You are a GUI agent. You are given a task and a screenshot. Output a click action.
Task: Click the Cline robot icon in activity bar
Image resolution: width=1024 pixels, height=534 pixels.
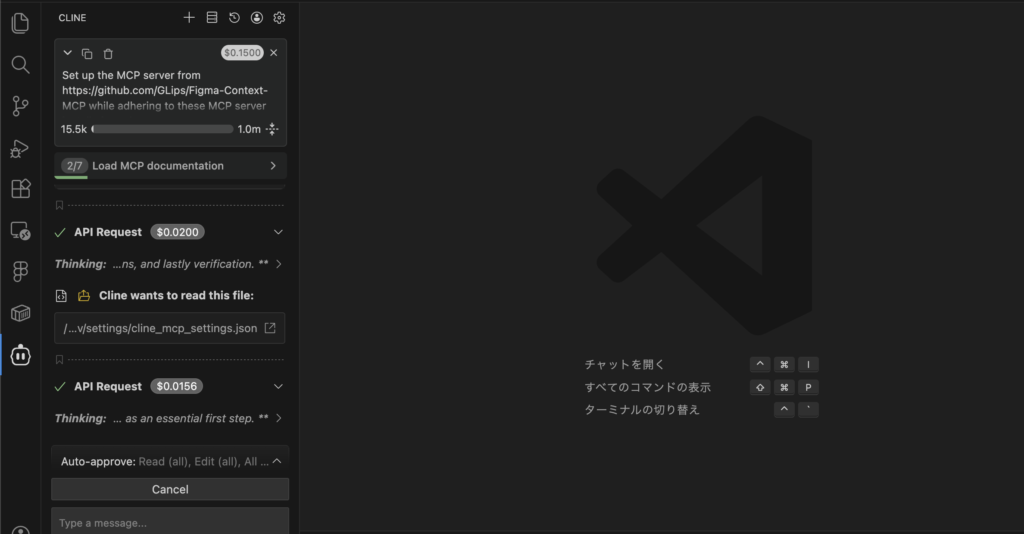click(x=20, y=354)
